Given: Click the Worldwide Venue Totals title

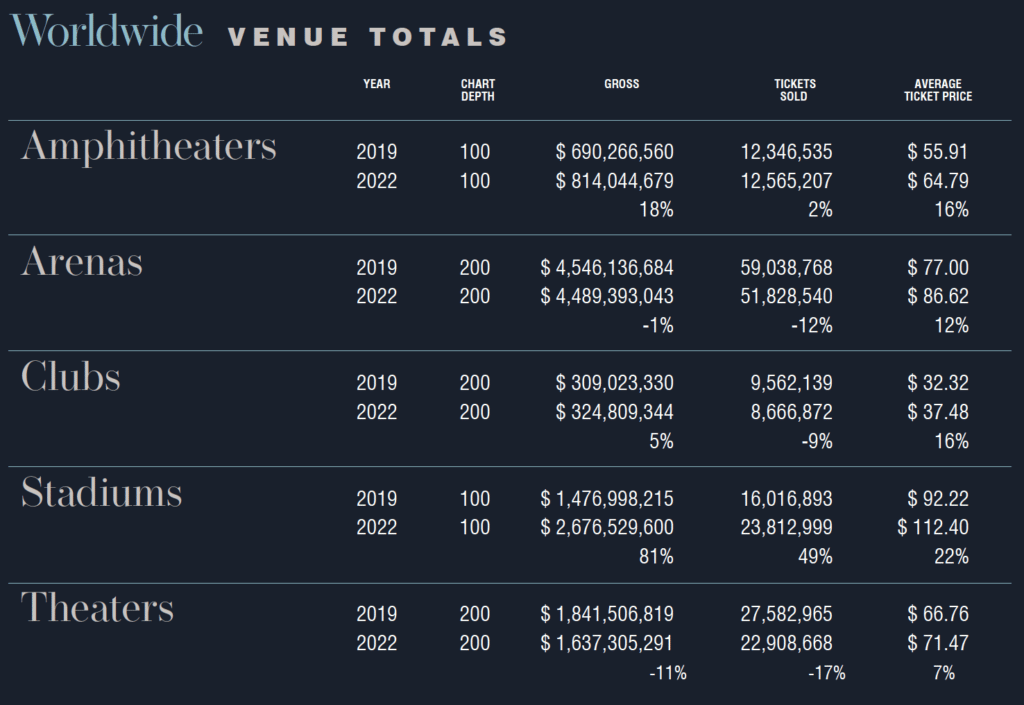Looking at the screenshot, I should (258, 33).
